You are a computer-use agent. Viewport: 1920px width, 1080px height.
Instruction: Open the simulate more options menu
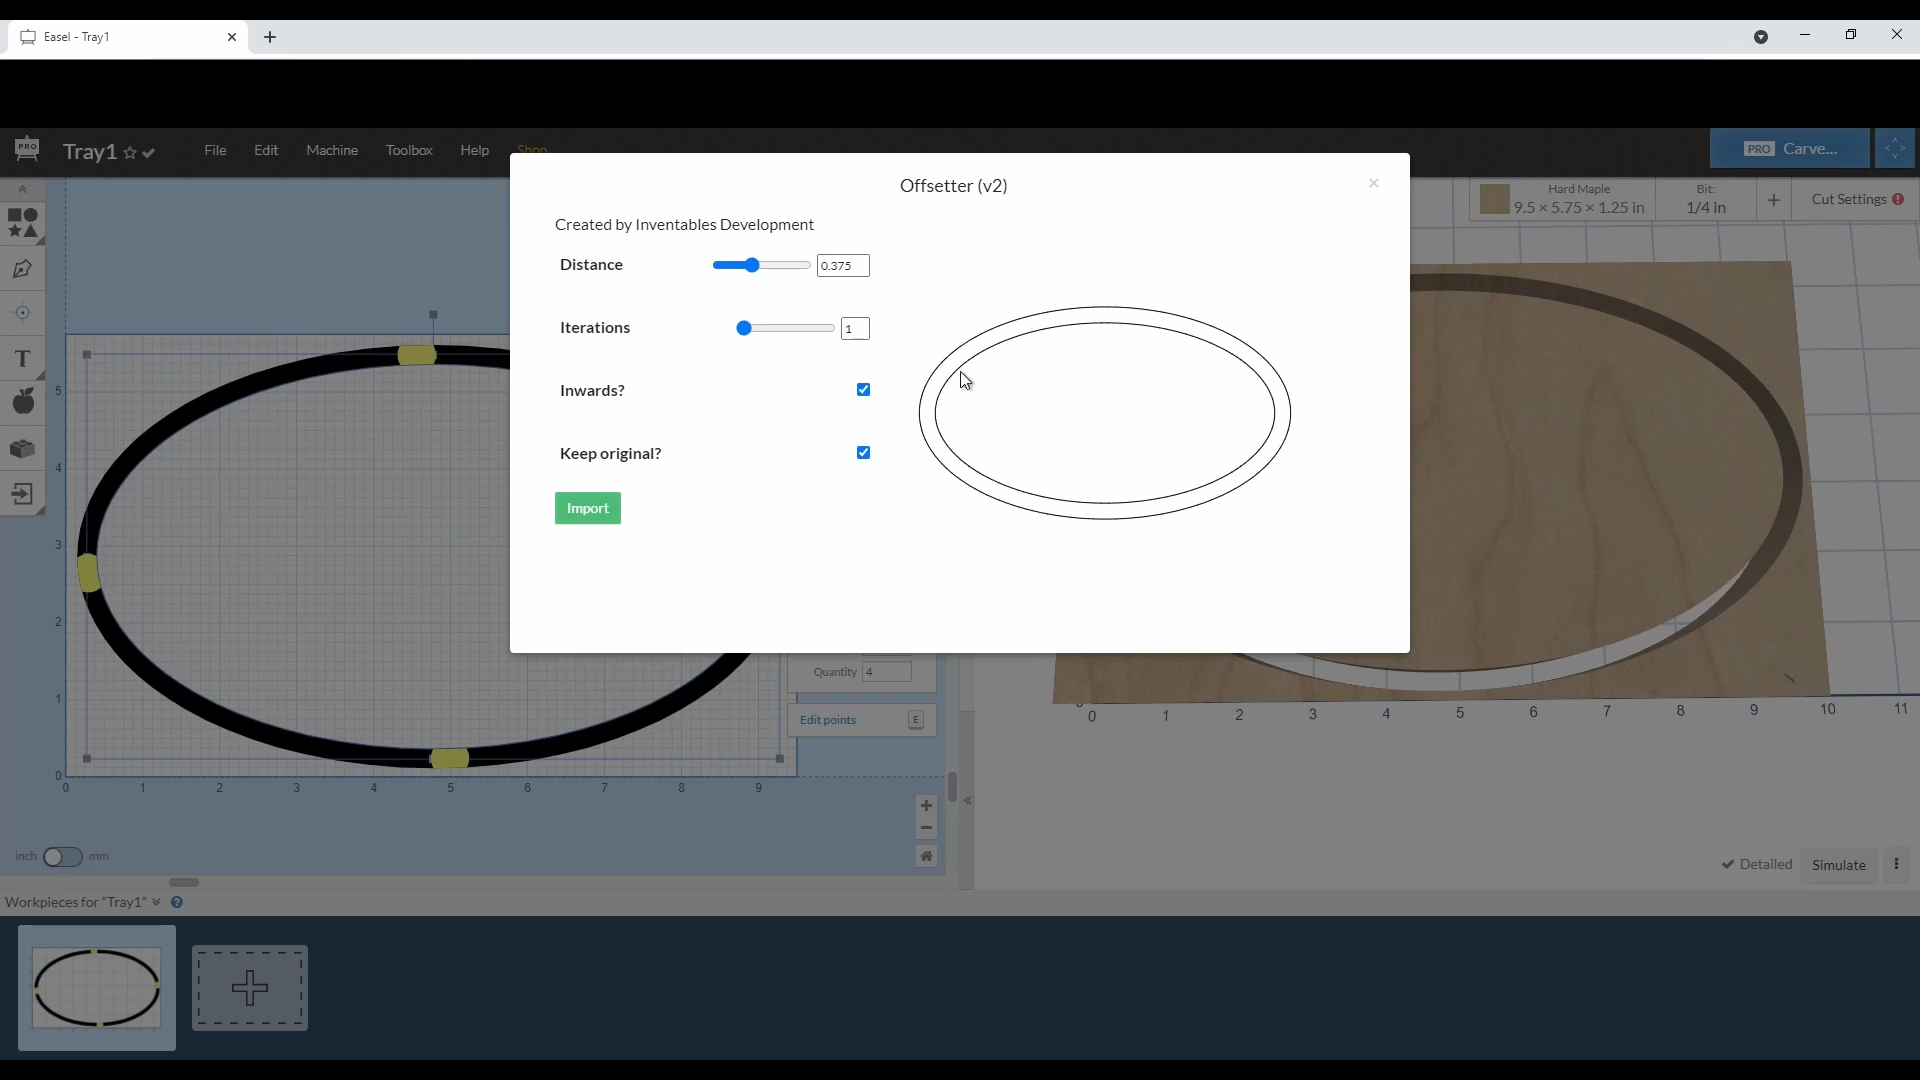click(x=1896, y=865)
